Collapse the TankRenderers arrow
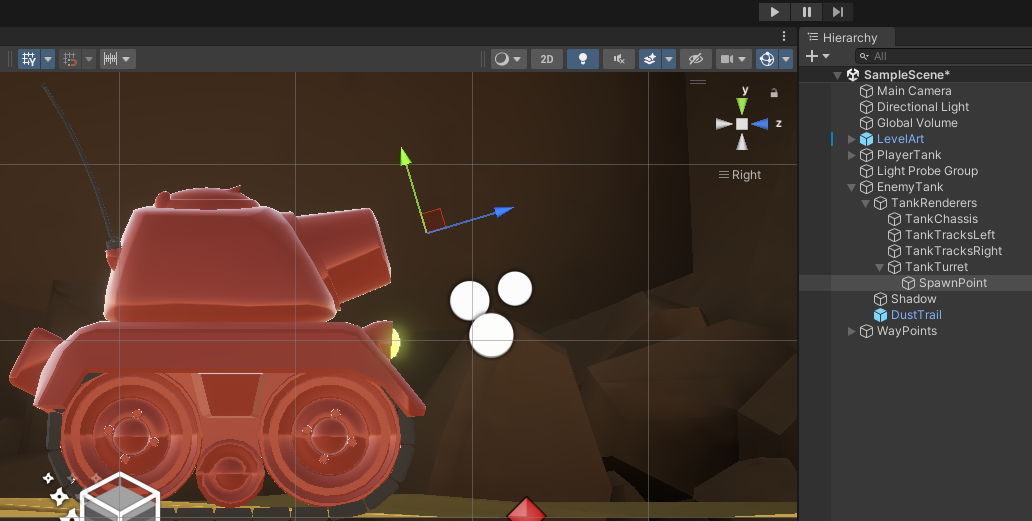 (x=865, y=203)
